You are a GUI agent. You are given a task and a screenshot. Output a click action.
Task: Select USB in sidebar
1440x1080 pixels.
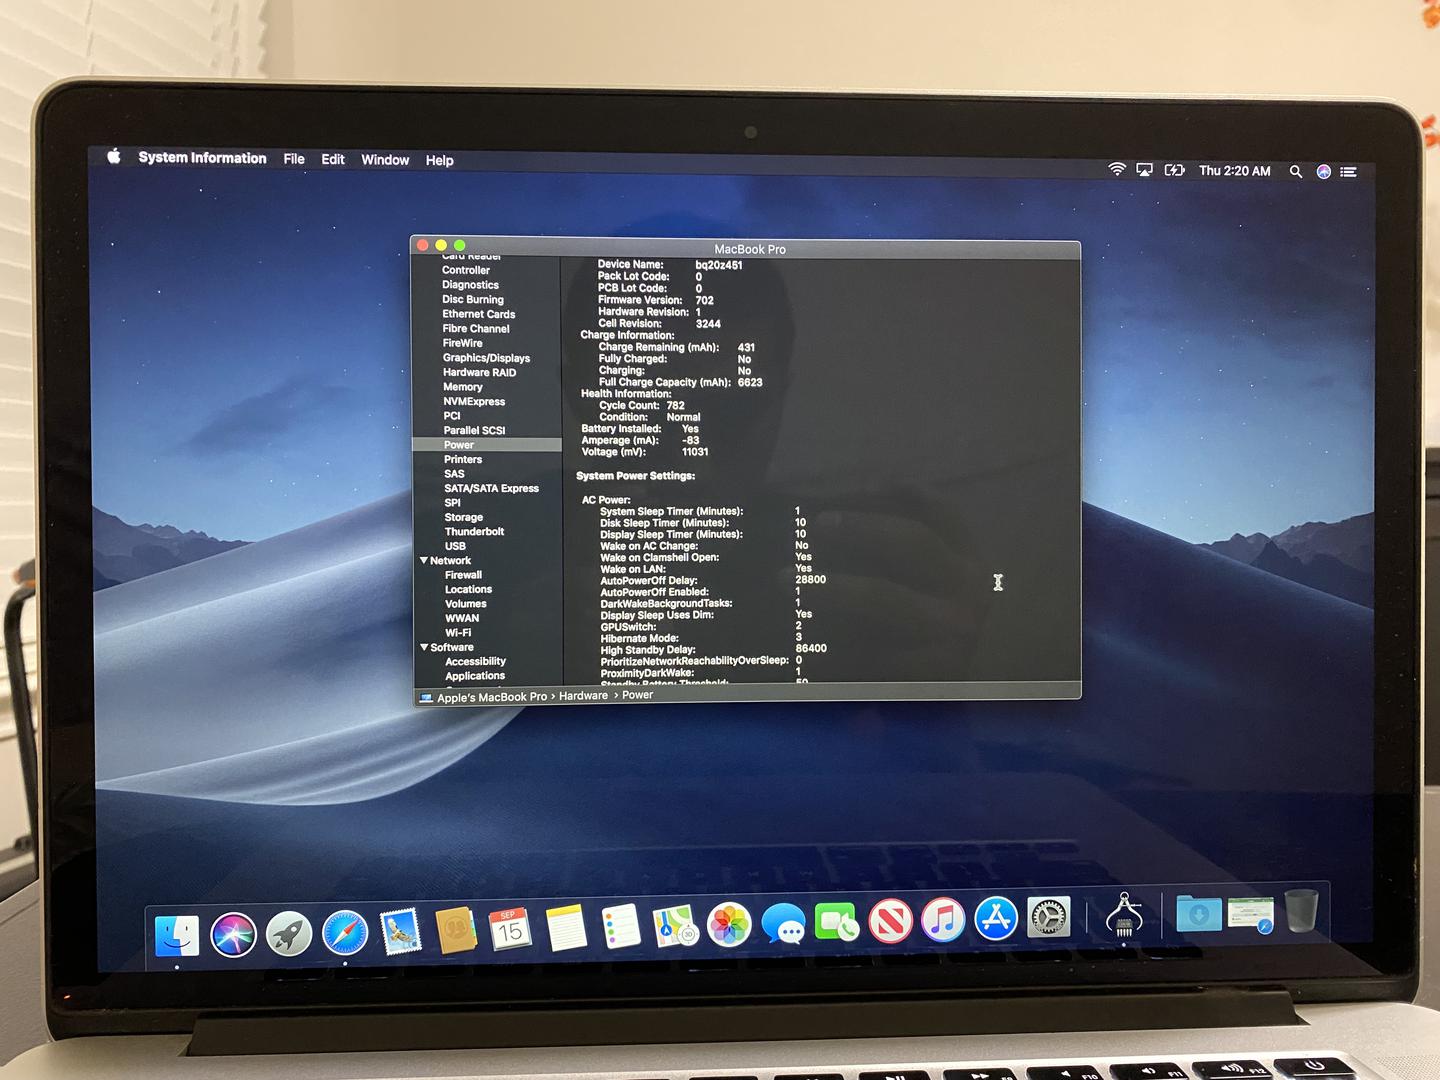coord(455,546)
